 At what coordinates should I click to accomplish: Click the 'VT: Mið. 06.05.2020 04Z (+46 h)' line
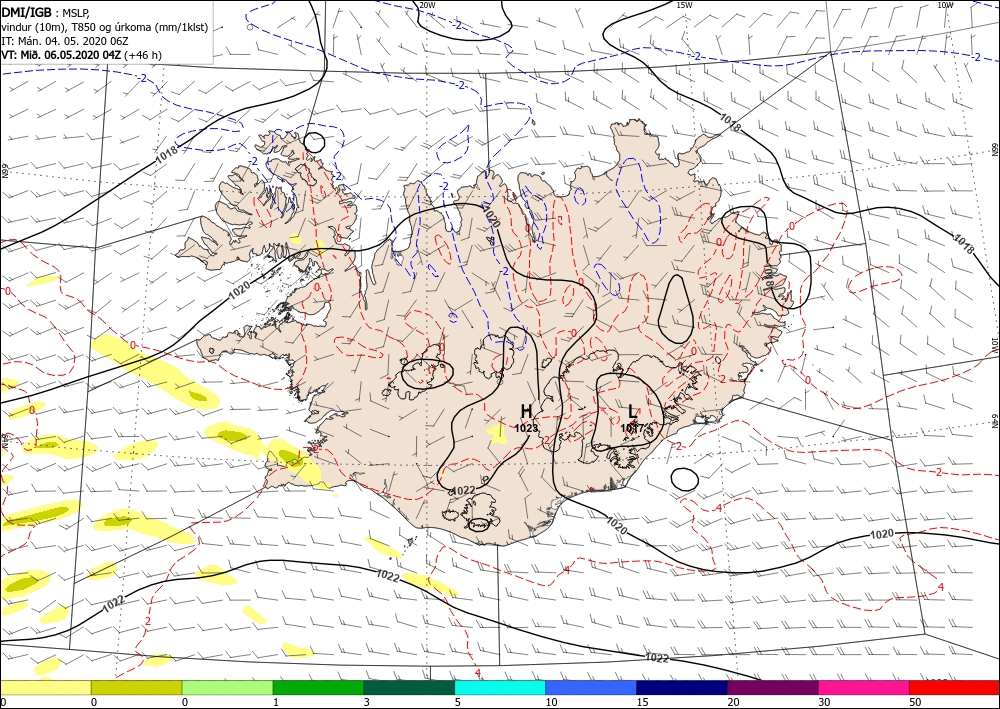82,55
